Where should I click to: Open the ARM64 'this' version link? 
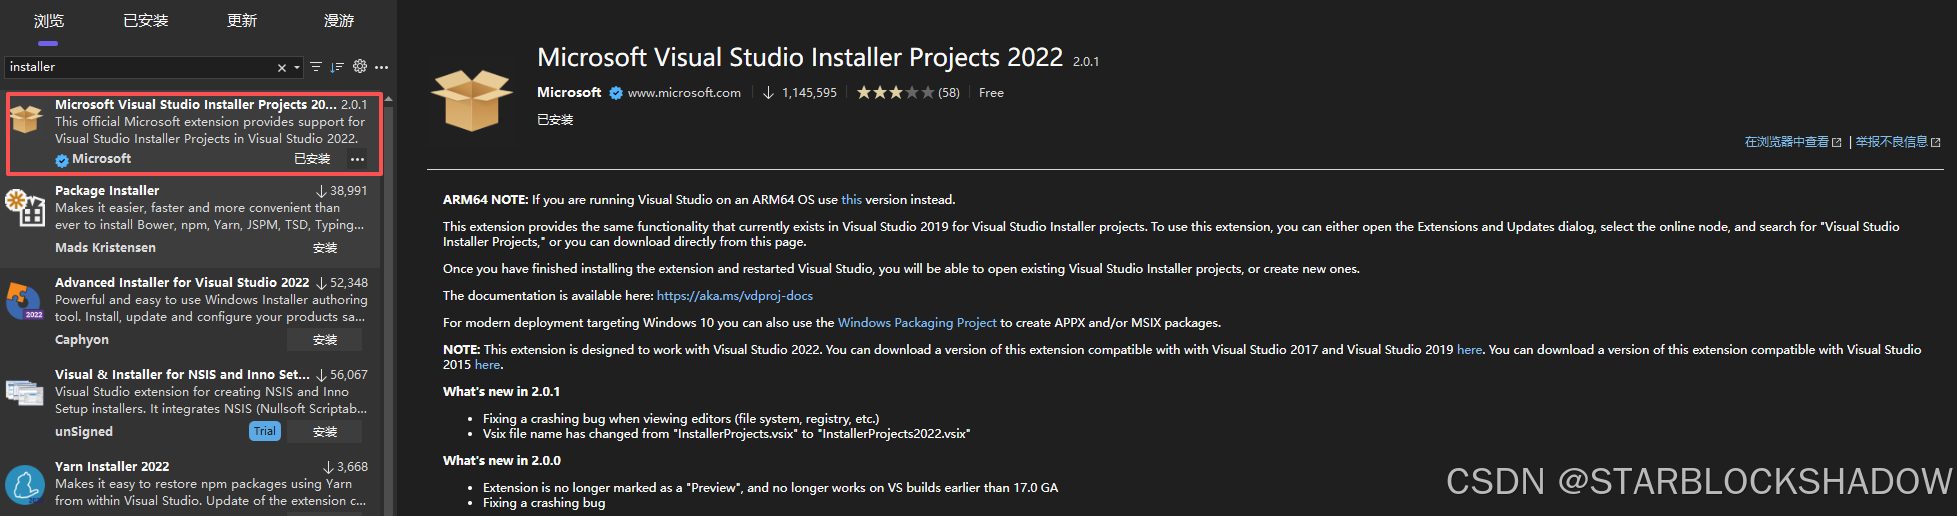pos(851,200)
